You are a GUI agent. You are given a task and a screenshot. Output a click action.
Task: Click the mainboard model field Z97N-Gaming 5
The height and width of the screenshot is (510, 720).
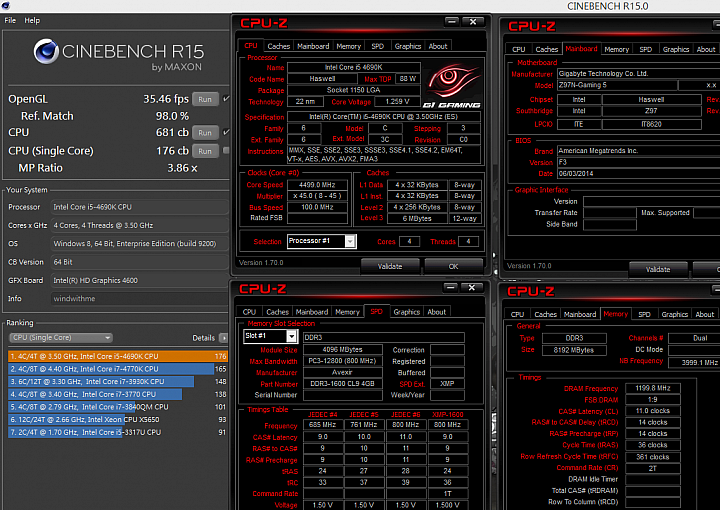coord(617,85)
